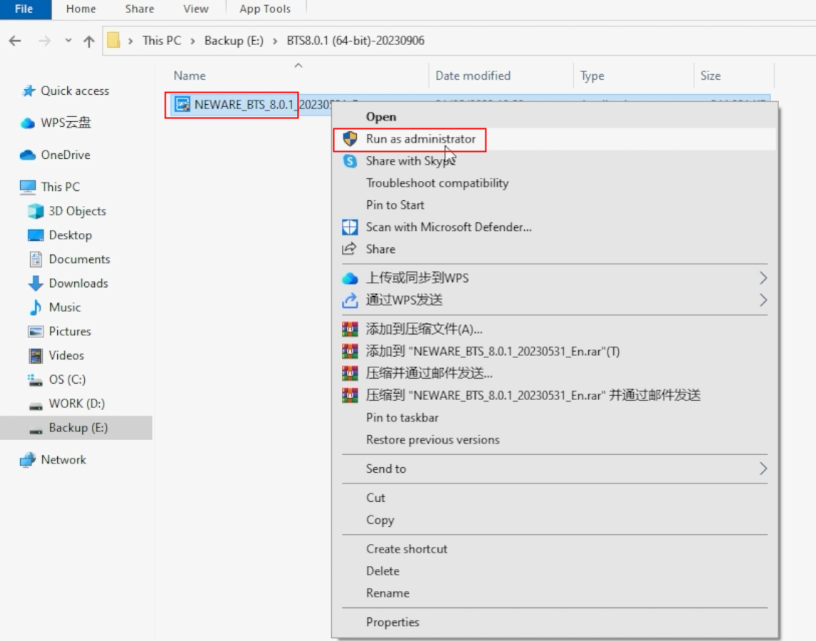Expand the Send to submenu
The image size is (816, 641).
555,469
